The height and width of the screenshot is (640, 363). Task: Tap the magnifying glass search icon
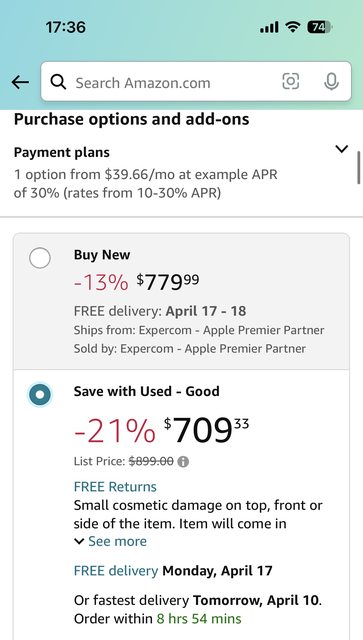[58, 82]
